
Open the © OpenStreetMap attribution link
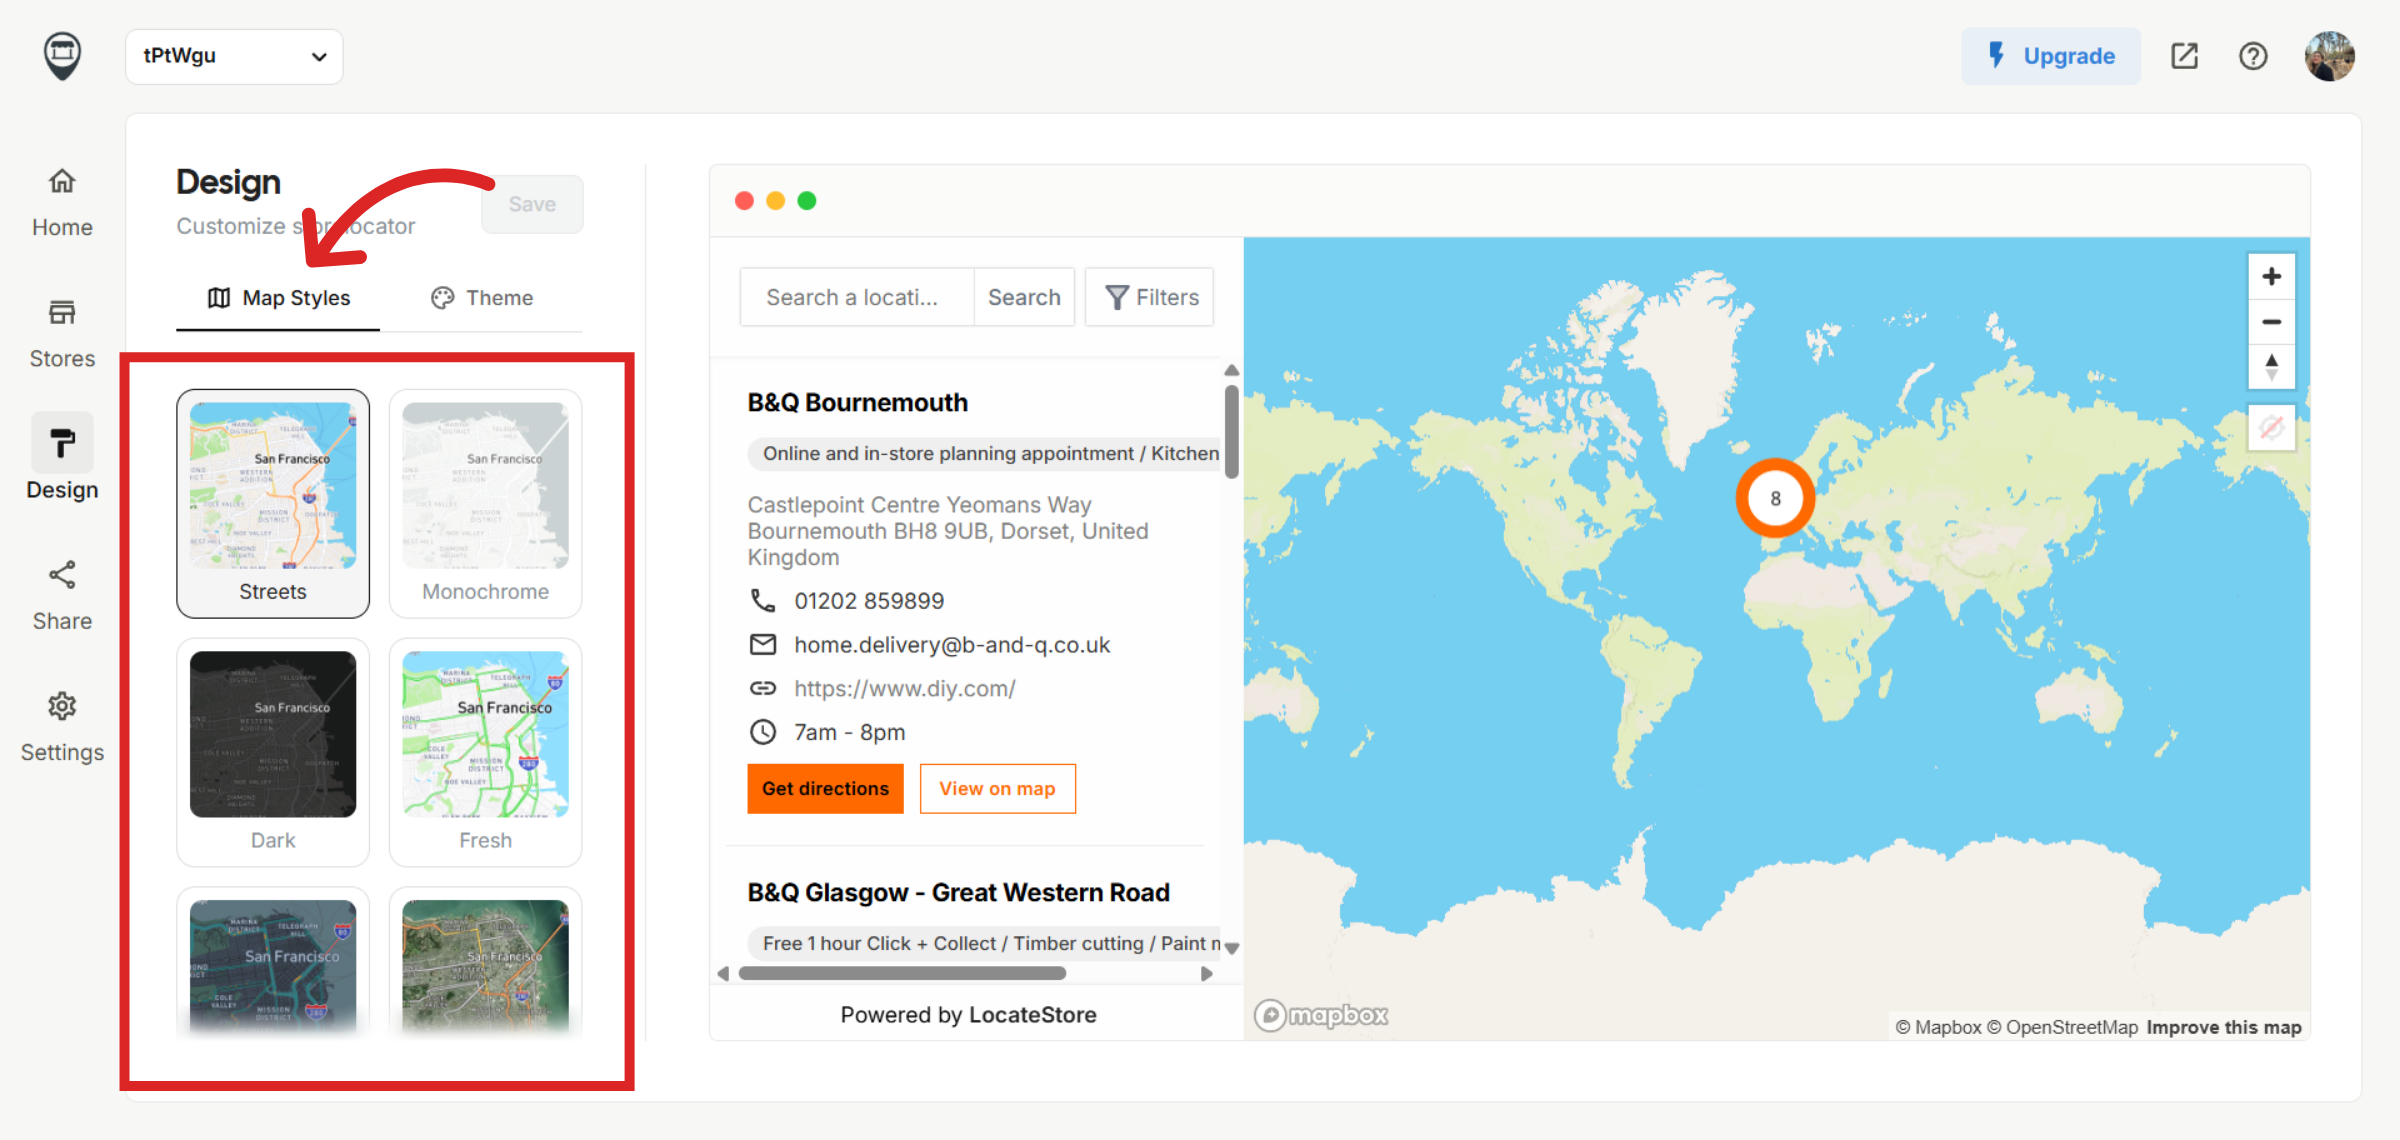click(x=2062, y=1027)
